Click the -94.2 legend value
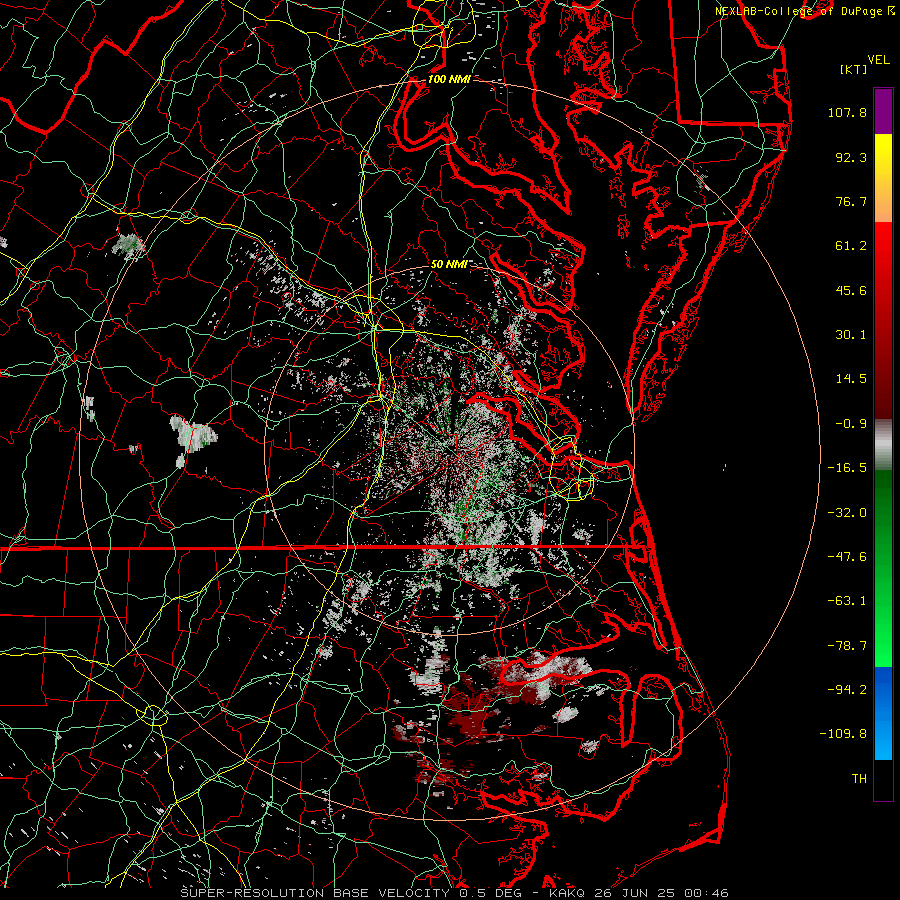The image size is (900, 900). pyautogui.click(x=847, y=690)
